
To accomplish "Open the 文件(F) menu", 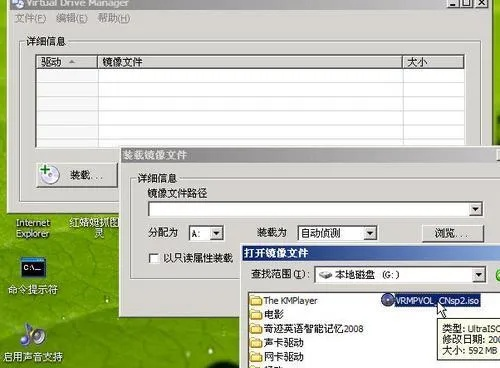I will pos(30,18).
